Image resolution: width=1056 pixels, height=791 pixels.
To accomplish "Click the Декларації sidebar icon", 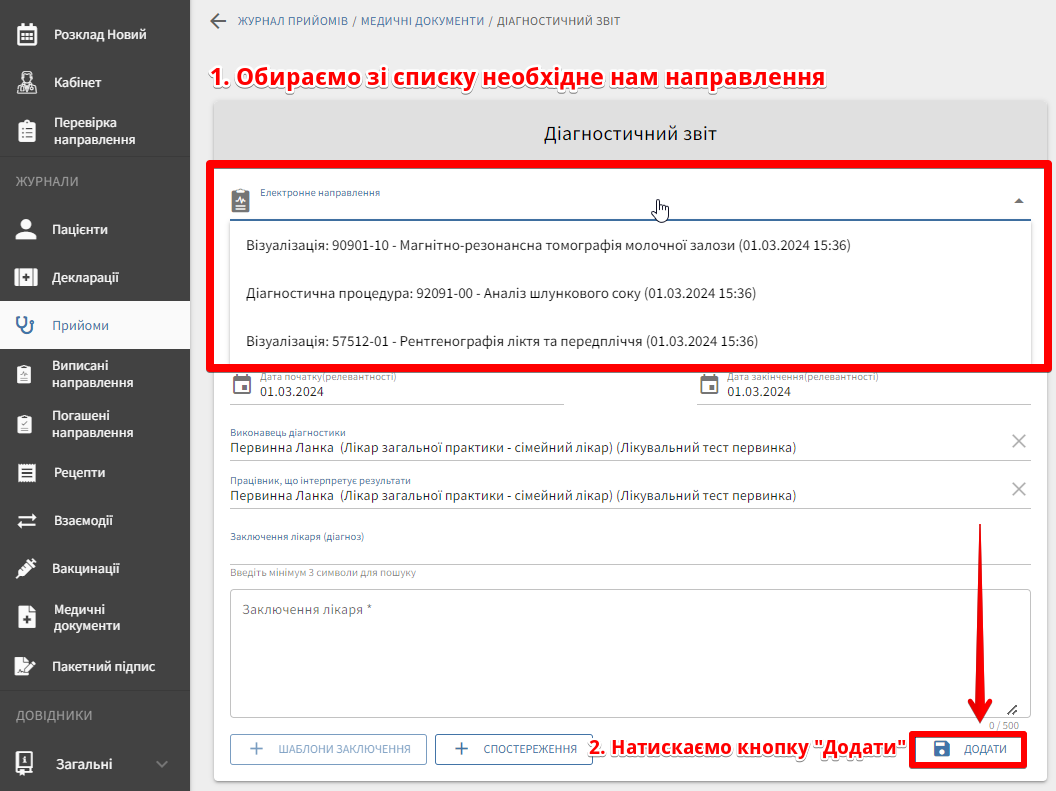I will (27, 278).
